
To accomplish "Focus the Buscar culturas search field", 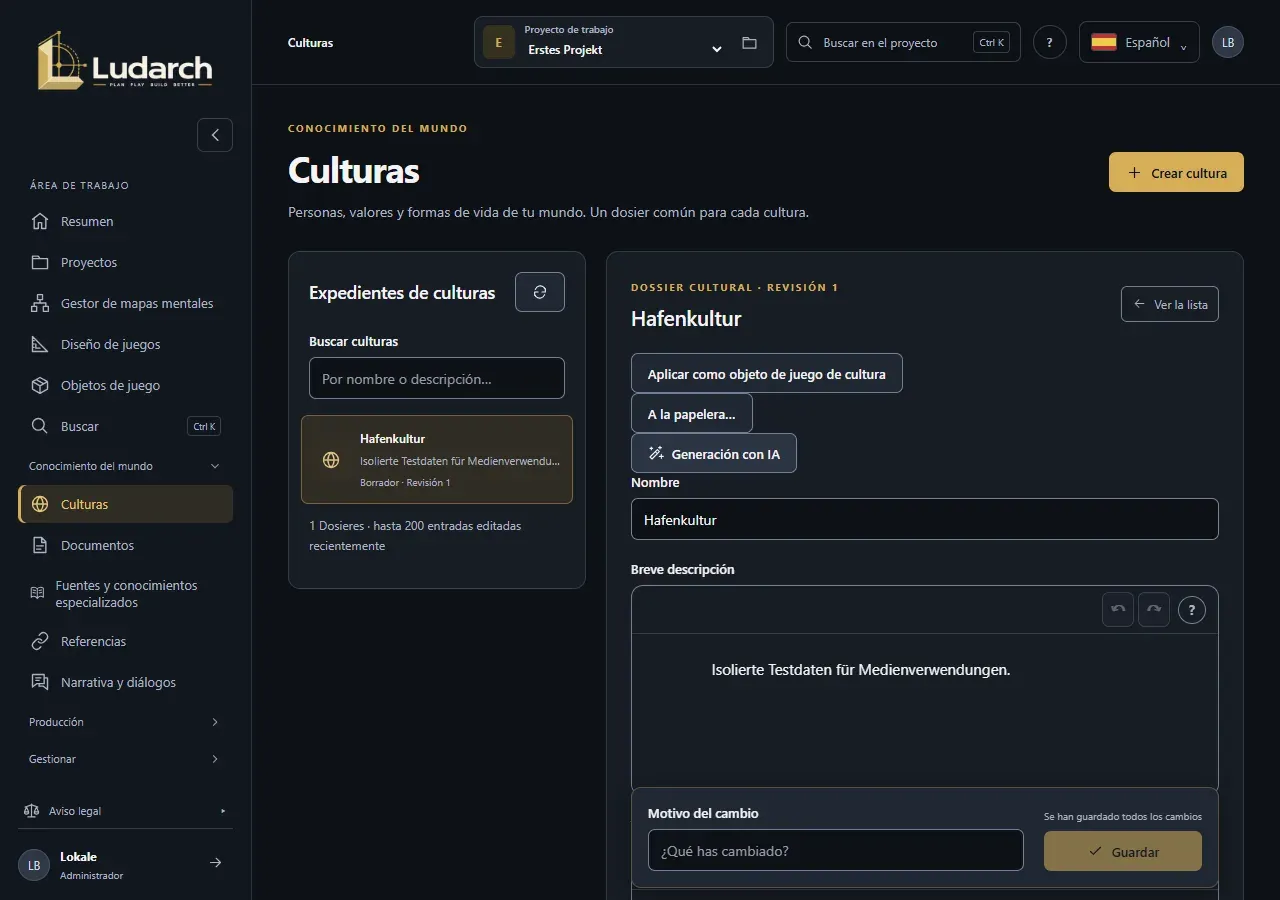I will click(437, 378).
